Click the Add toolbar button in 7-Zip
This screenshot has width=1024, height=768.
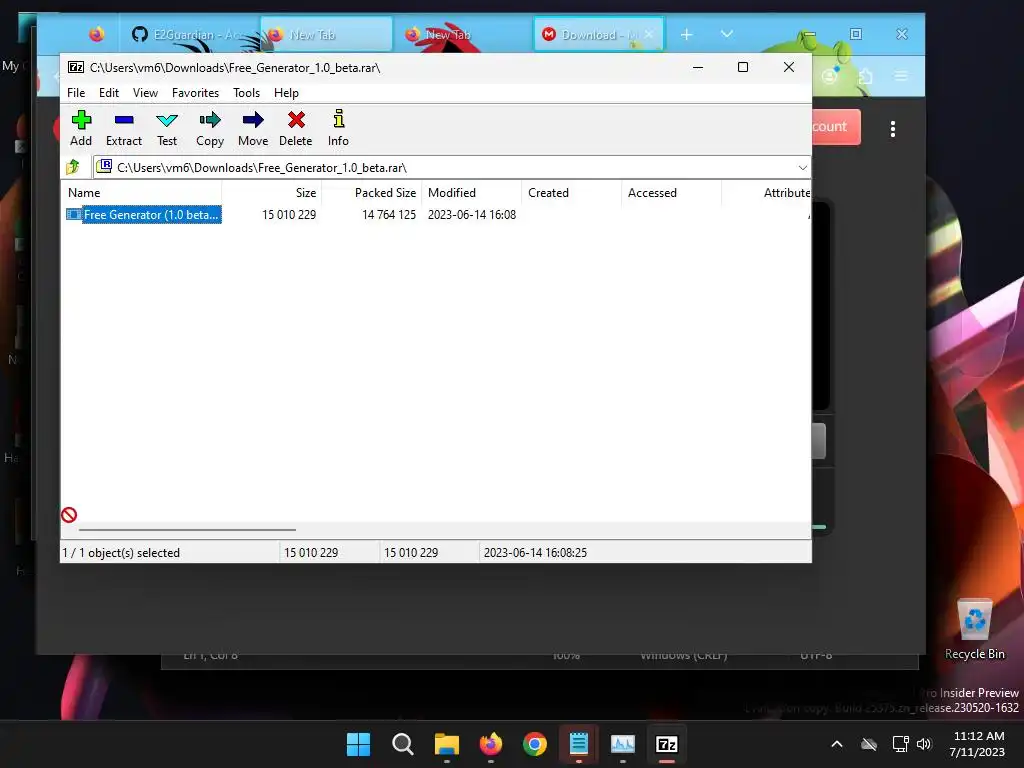click(x=81, y=128)
